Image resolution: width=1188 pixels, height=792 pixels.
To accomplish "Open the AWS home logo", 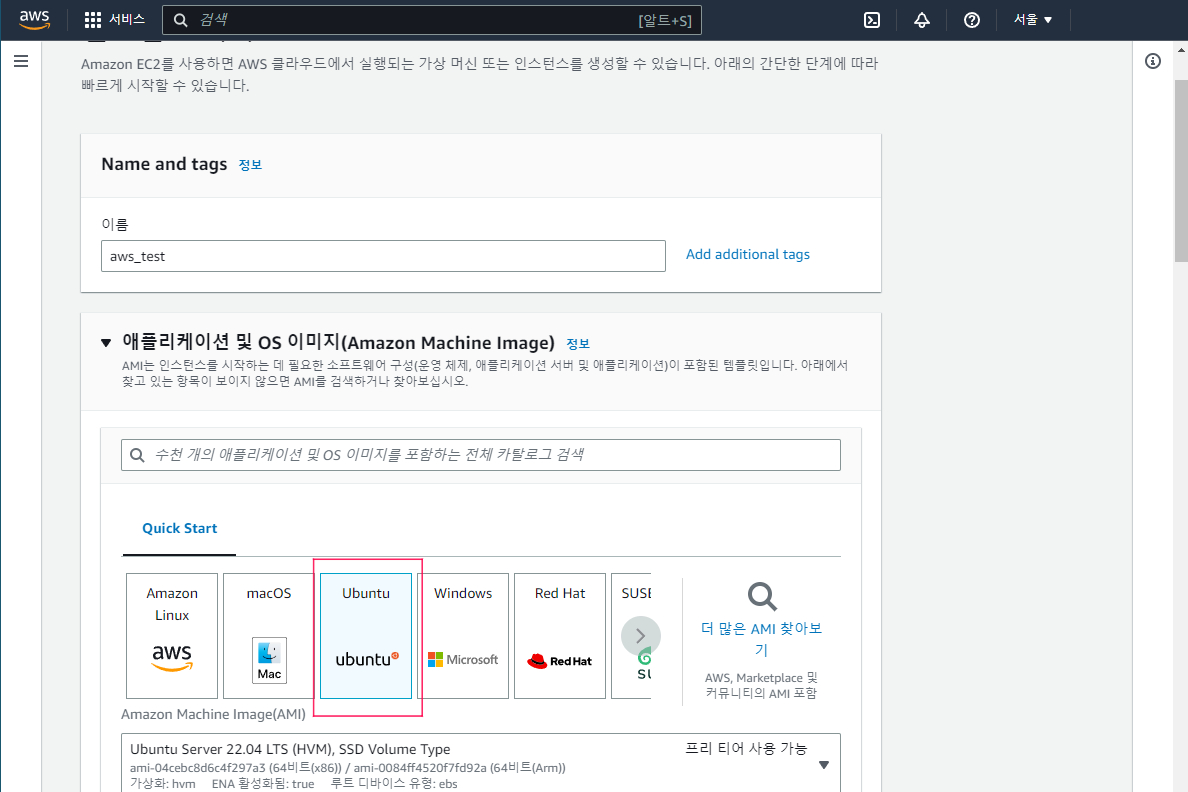I will click(34, 20).
